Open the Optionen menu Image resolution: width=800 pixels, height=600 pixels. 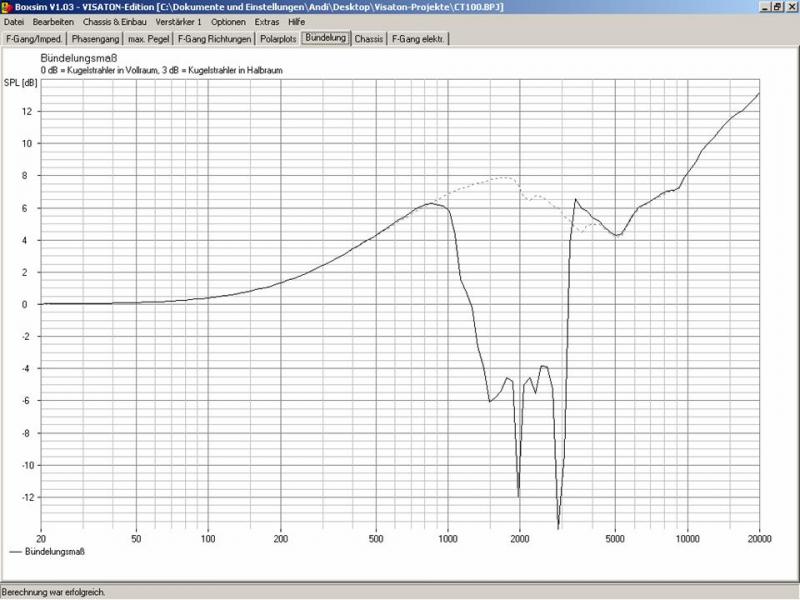click(228, 22)
